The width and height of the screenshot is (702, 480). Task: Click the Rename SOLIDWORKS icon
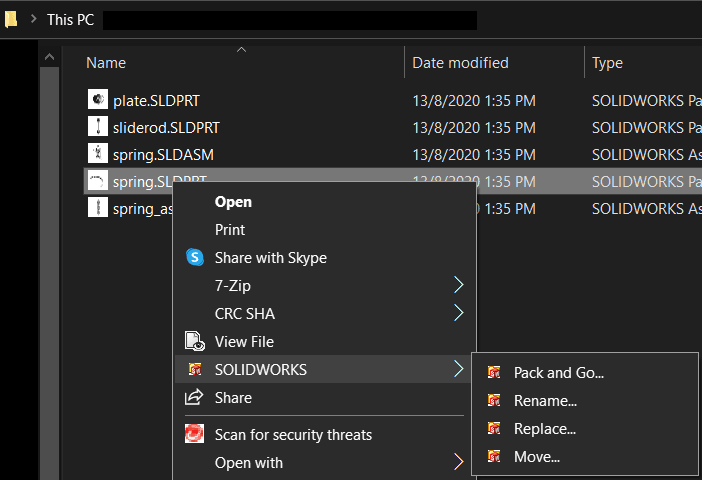tap(494, 400)
